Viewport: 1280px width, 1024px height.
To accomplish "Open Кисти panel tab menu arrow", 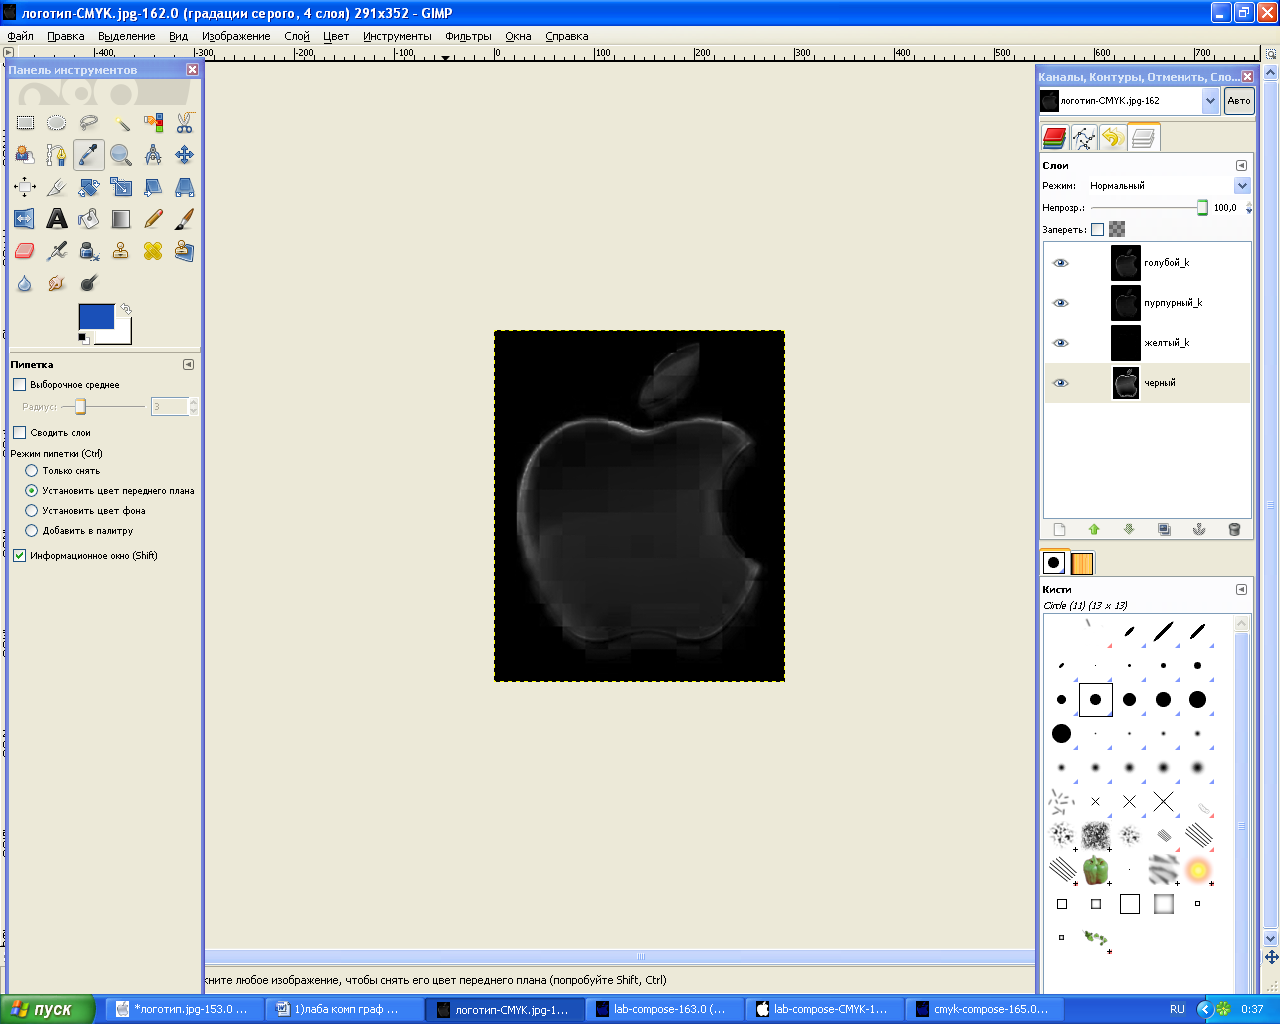I will [1241, 590].
